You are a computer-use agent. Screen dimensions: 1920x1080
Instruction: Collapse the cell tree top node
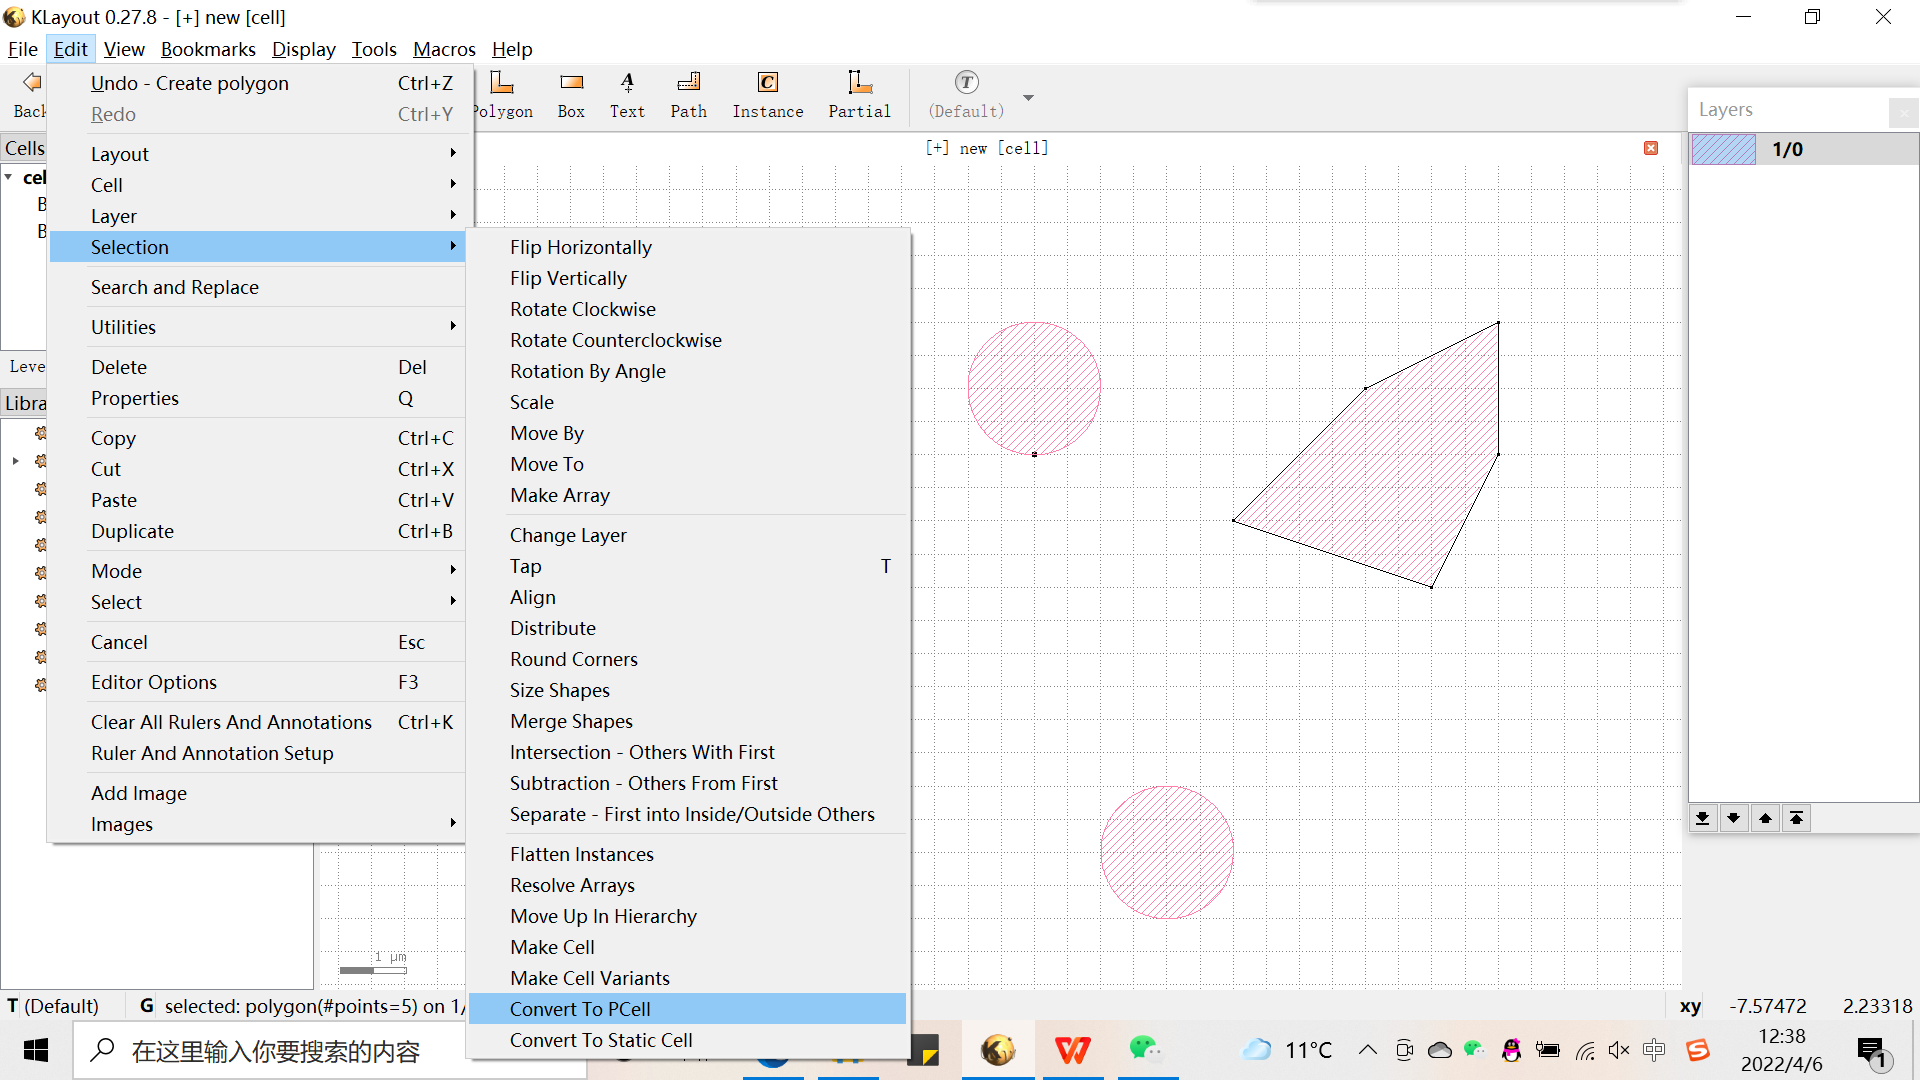pos(9,177)
